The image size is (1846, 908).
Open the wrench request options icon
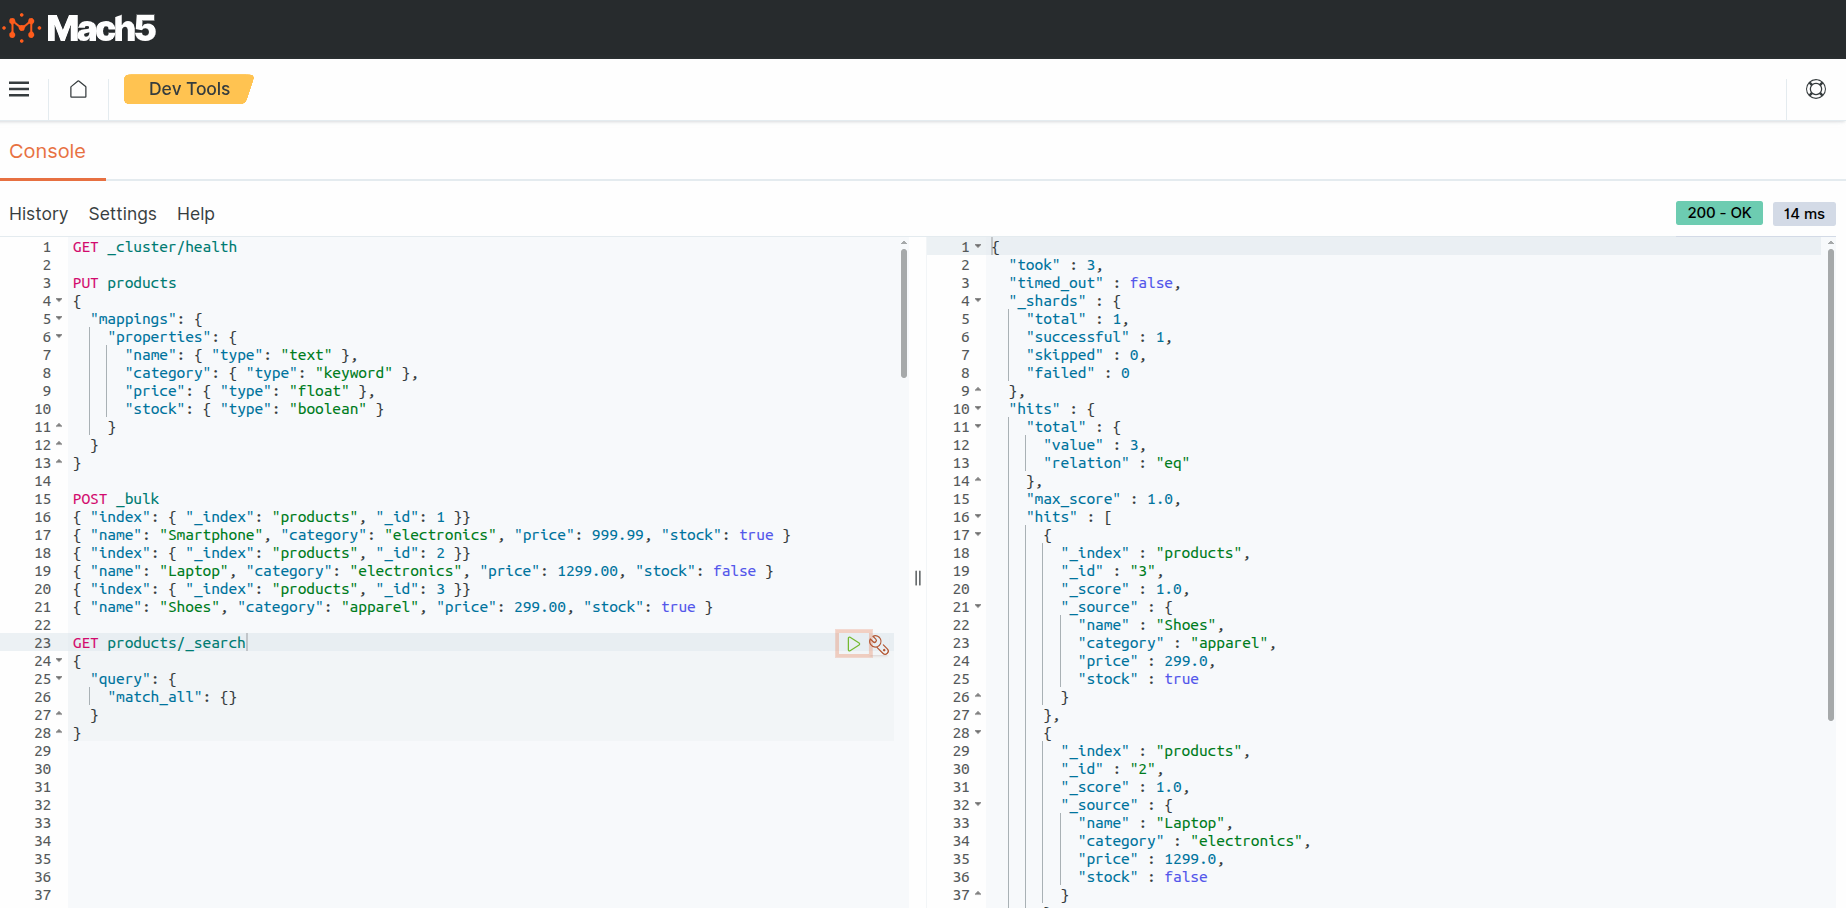pyautogui.click(x=879, y=645)
